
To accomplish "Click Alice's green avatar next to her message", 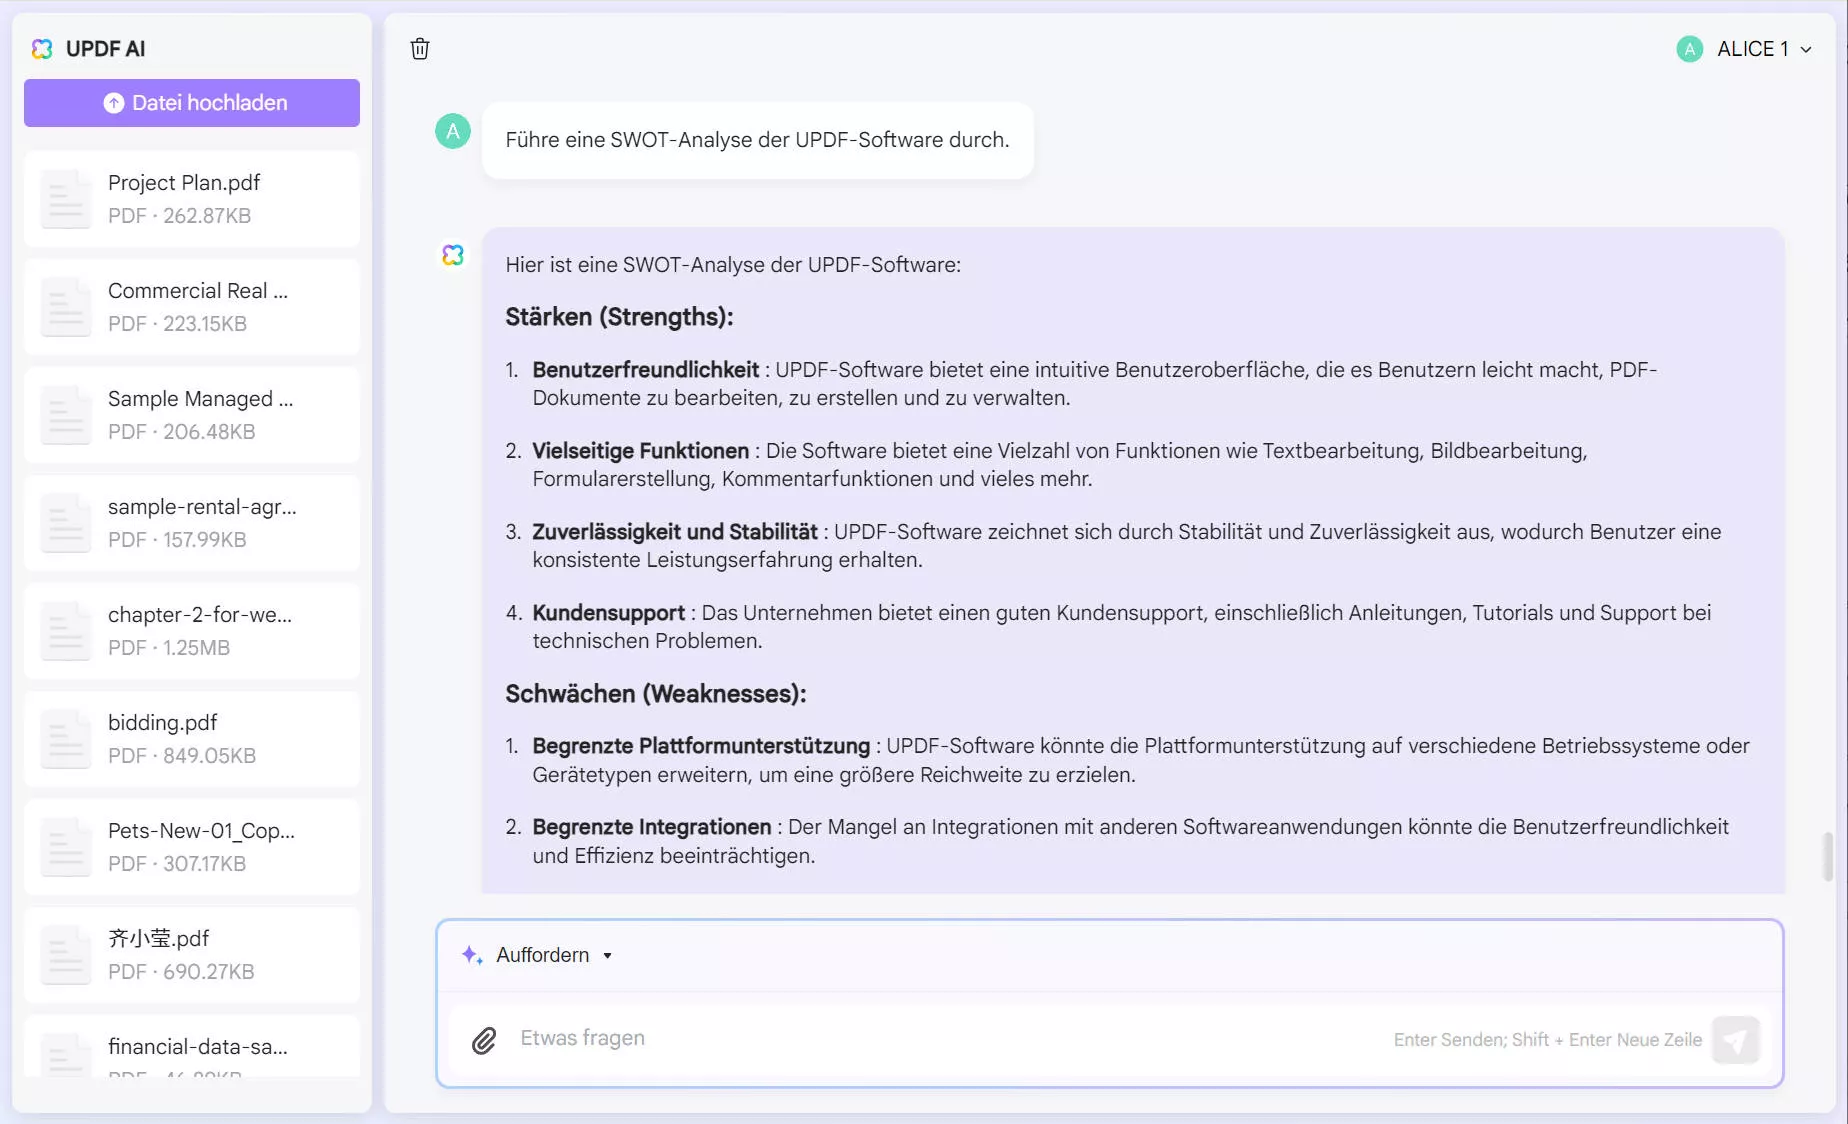I will [452, 131].
